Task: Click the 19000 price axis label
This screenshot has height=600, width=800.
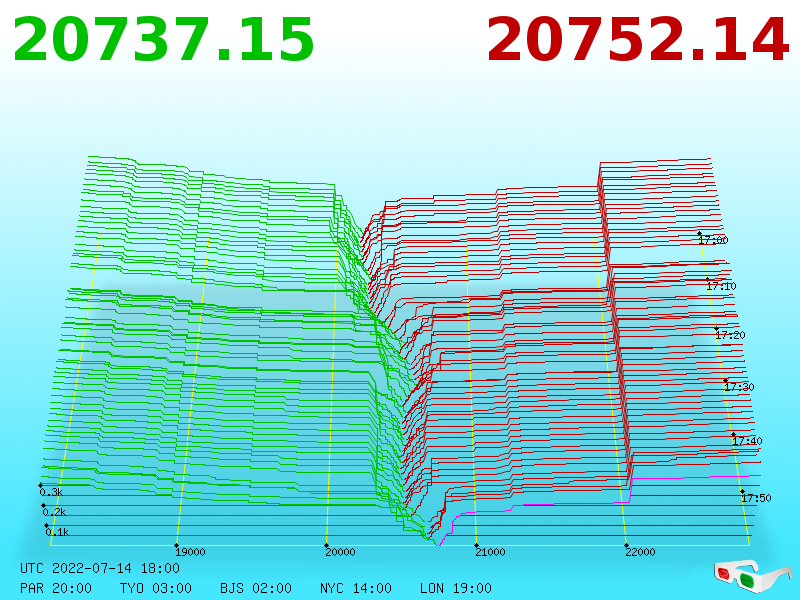Action: 190,552
